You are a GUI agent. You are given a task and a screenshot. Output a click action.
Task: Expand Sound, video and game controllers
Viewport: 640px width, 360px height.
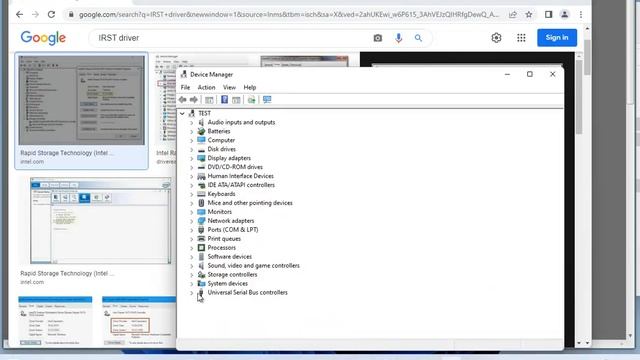(191, 266)
